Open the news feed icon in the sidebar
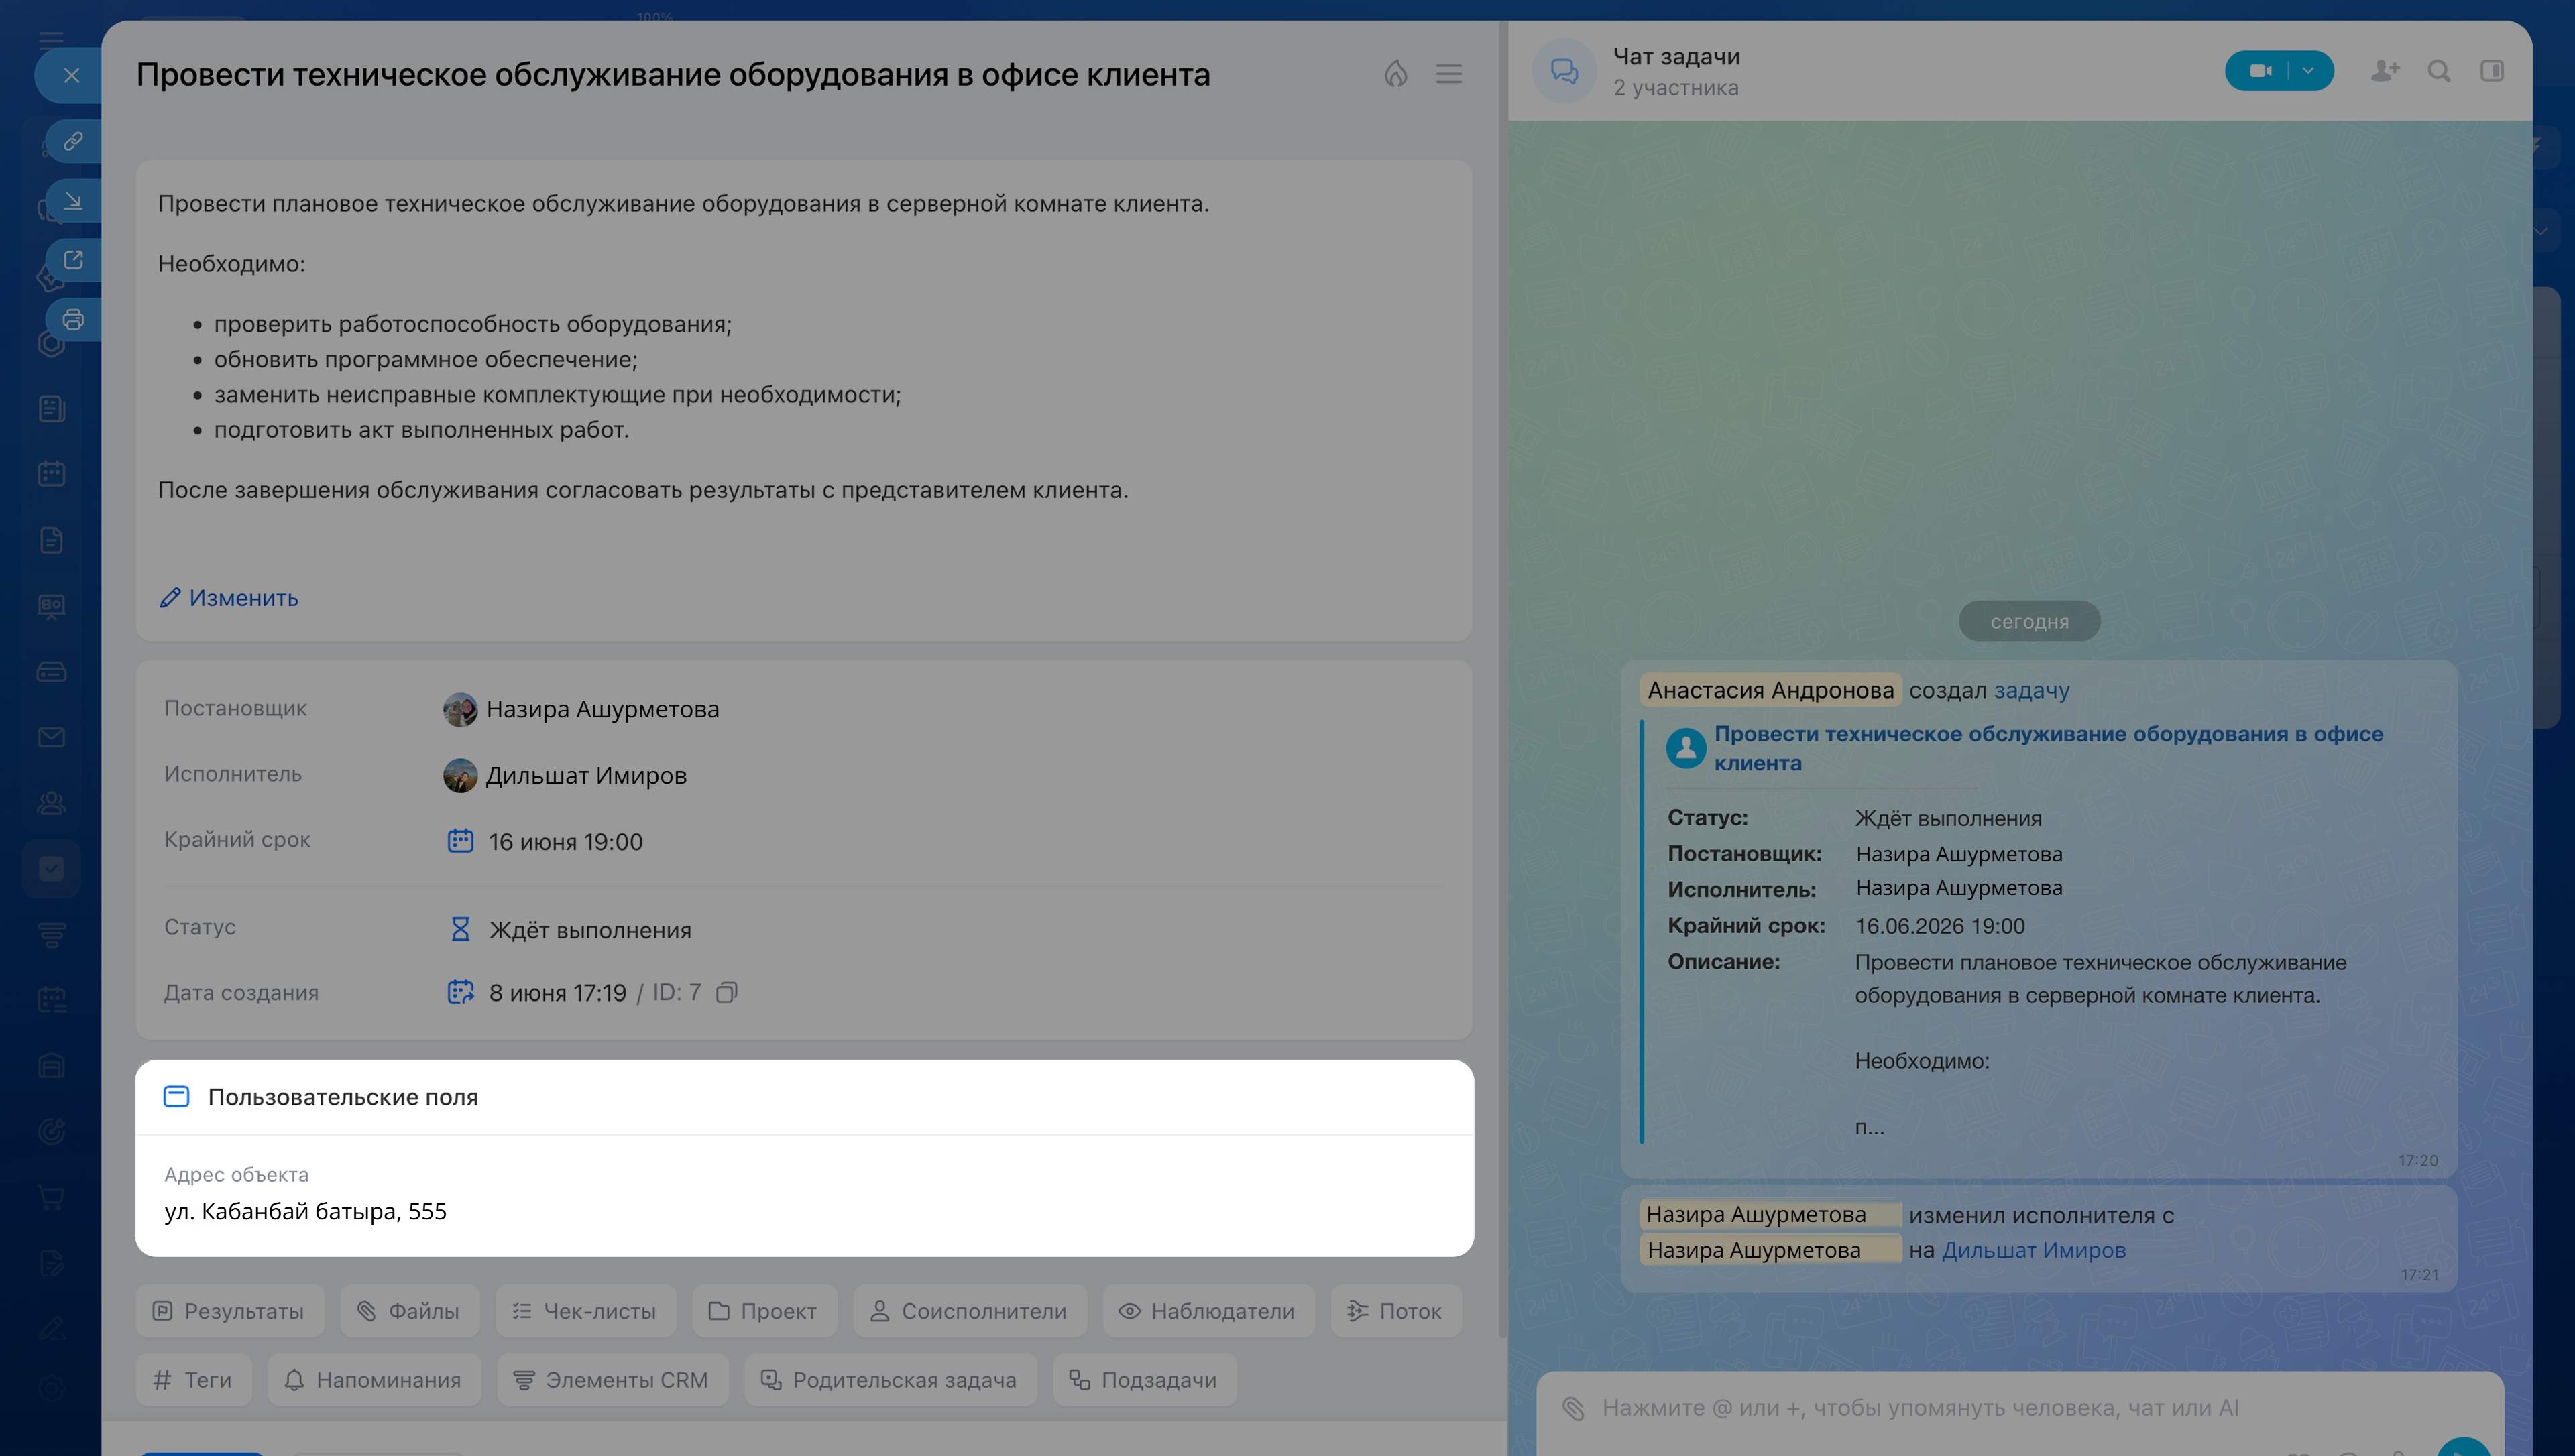2575x1456 pixels. pos(52,409)
